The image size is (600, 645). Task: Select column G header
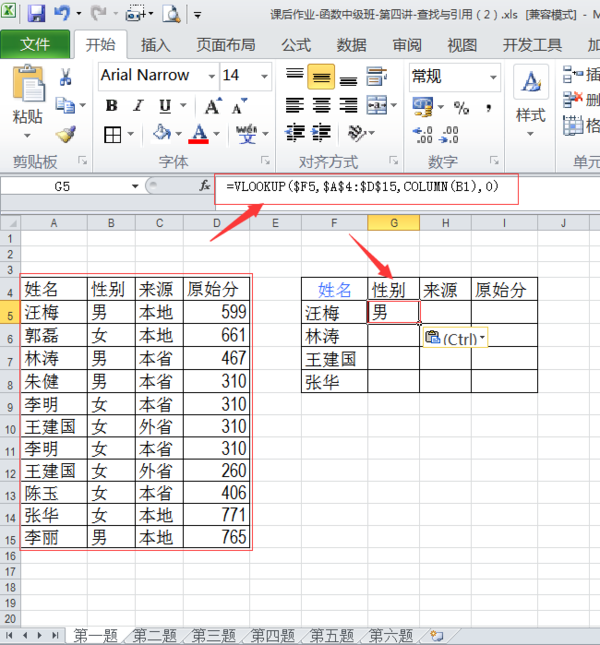tap(394, 223)
